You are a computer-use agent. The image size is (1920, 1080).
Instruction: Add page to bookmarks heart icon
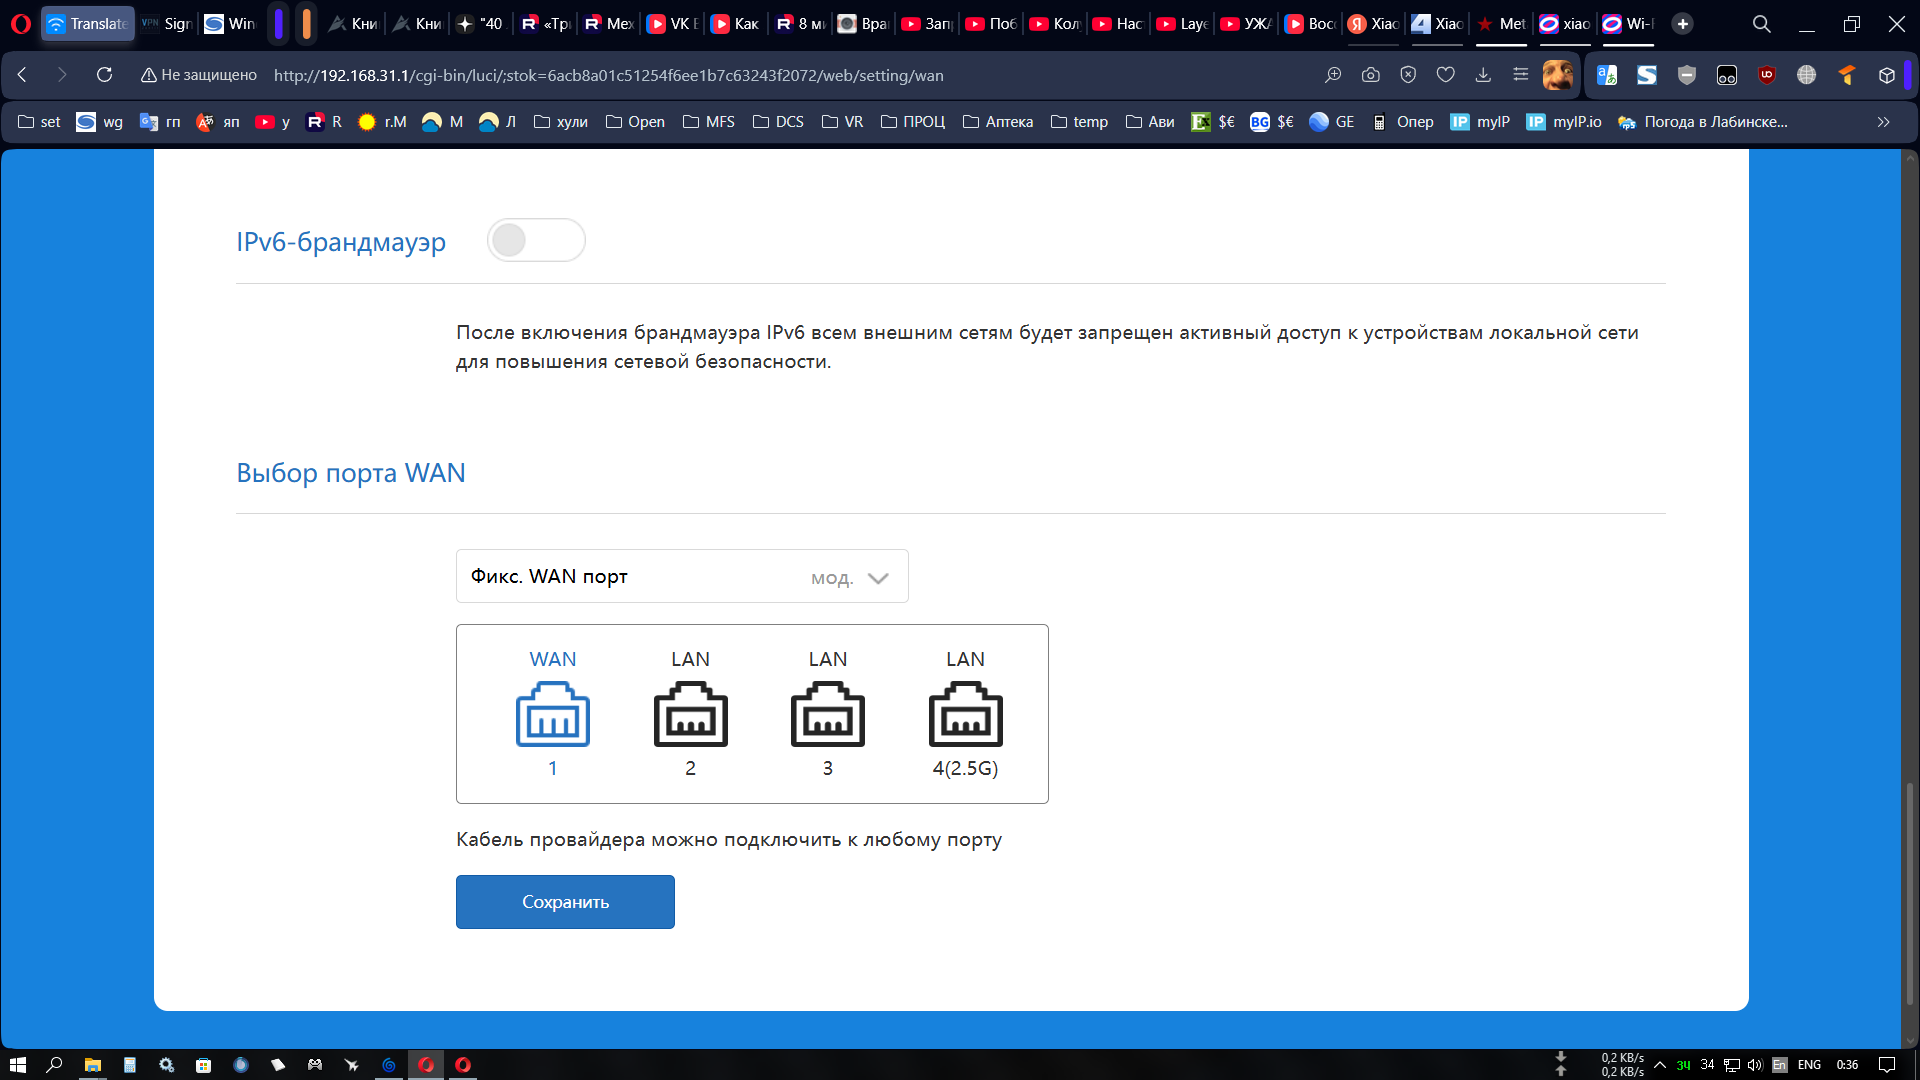point(1446,75)
